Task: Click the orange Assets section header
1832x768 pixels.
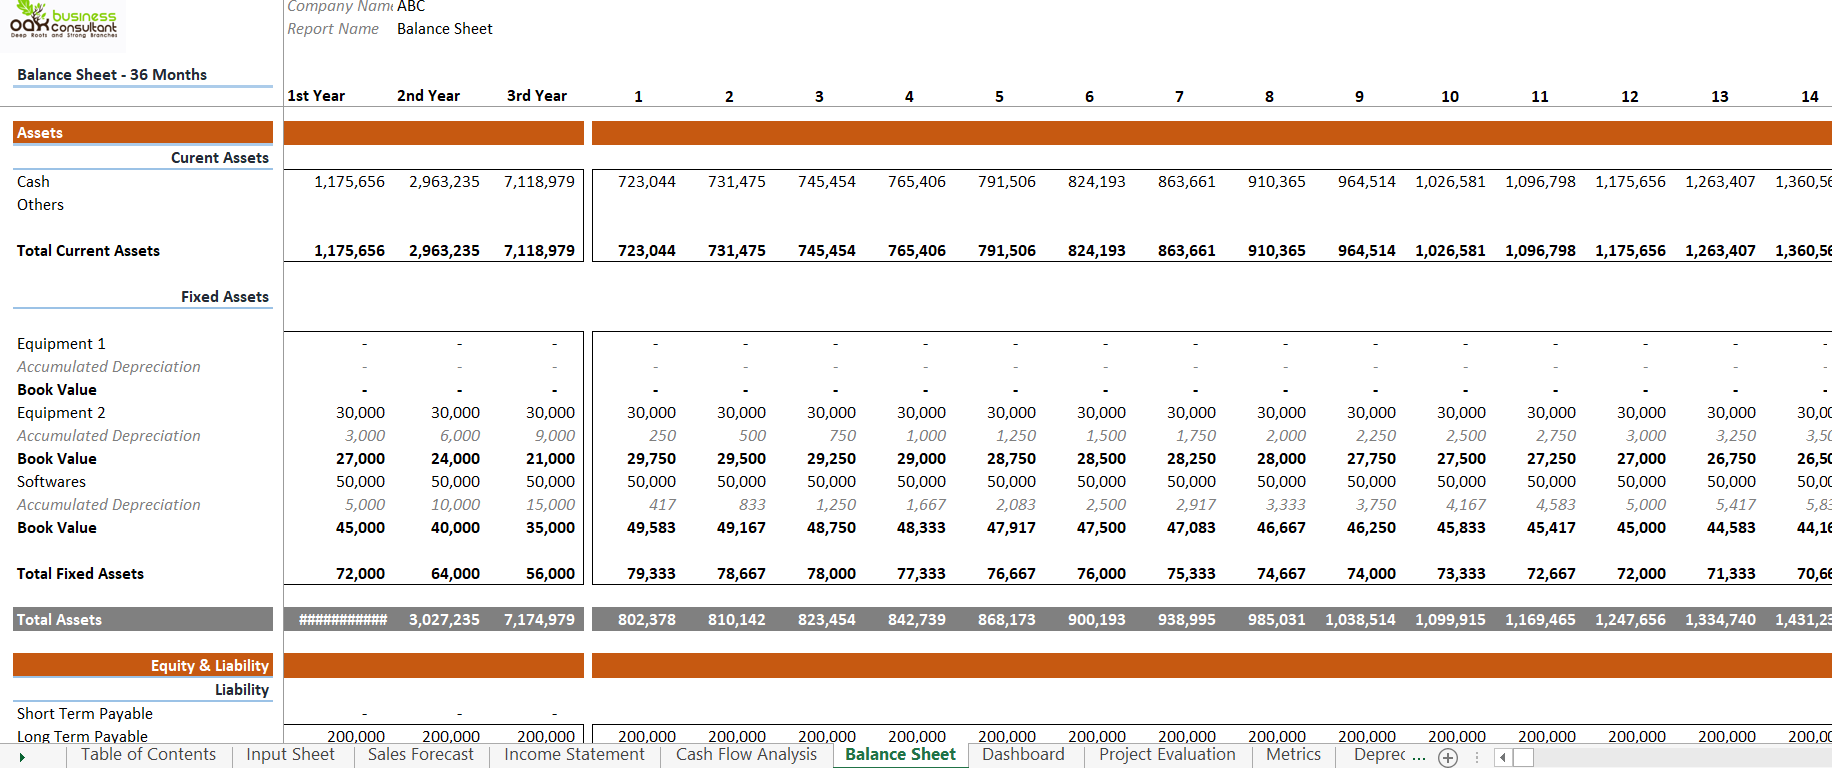Action: pos(143,133)
